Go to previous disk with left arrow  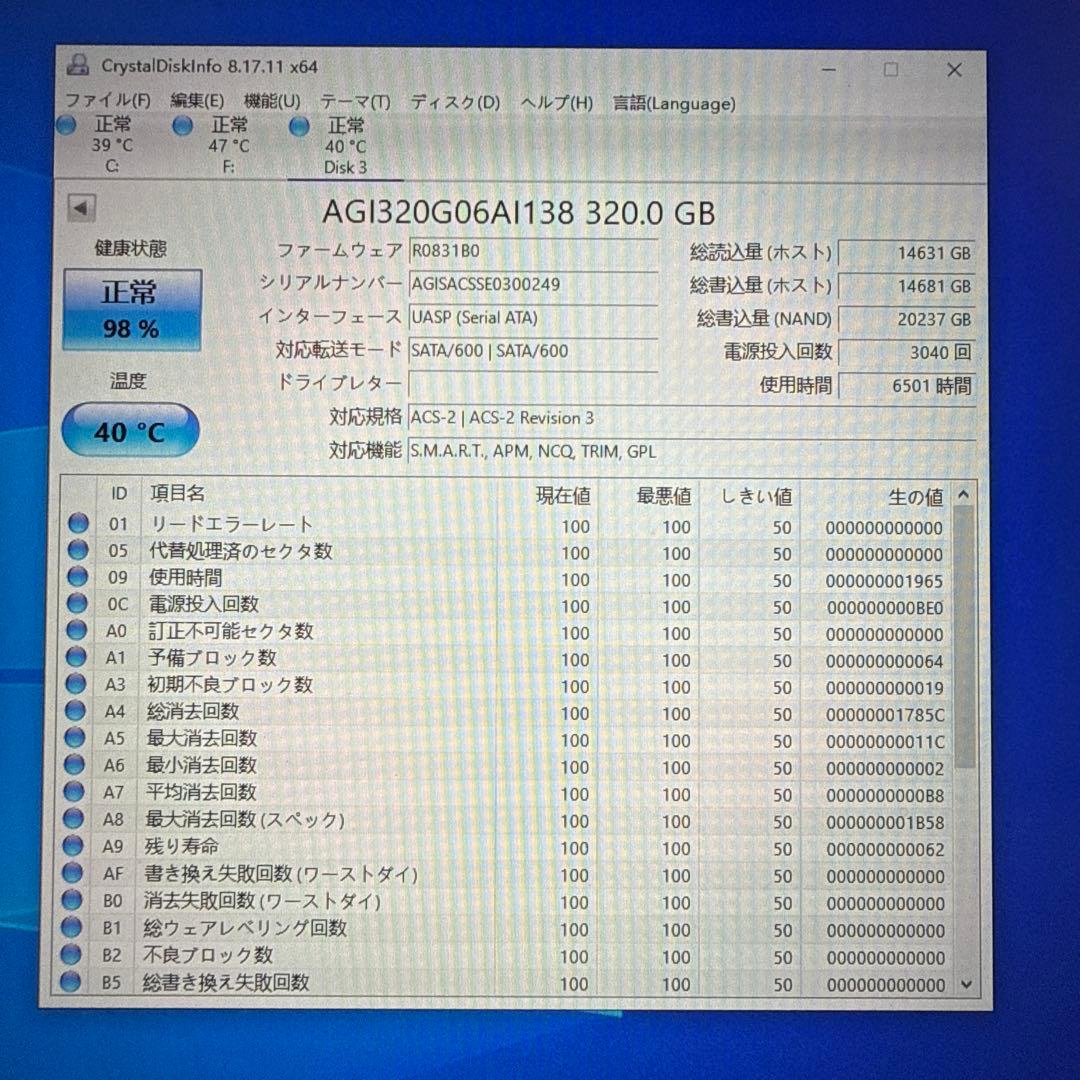click(81, 208)
